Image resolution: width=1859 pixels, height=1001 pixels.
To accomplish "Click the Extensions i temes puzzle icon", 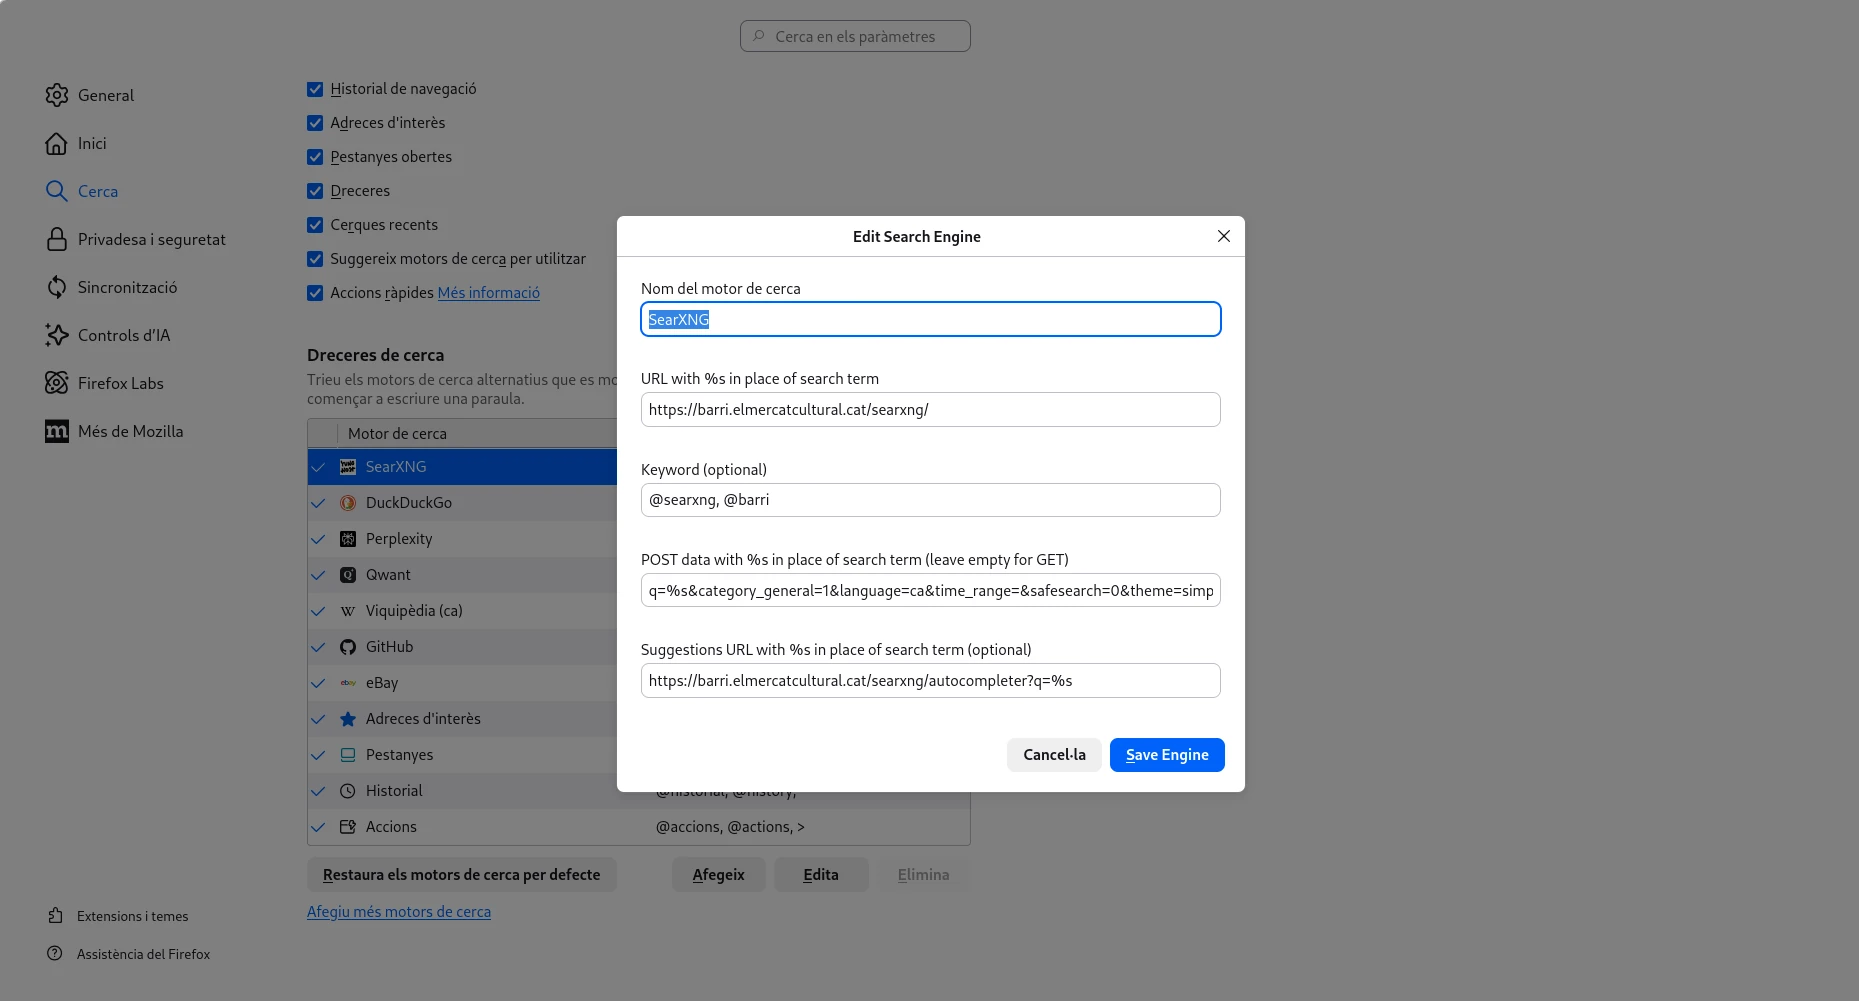I will point(55,916).
